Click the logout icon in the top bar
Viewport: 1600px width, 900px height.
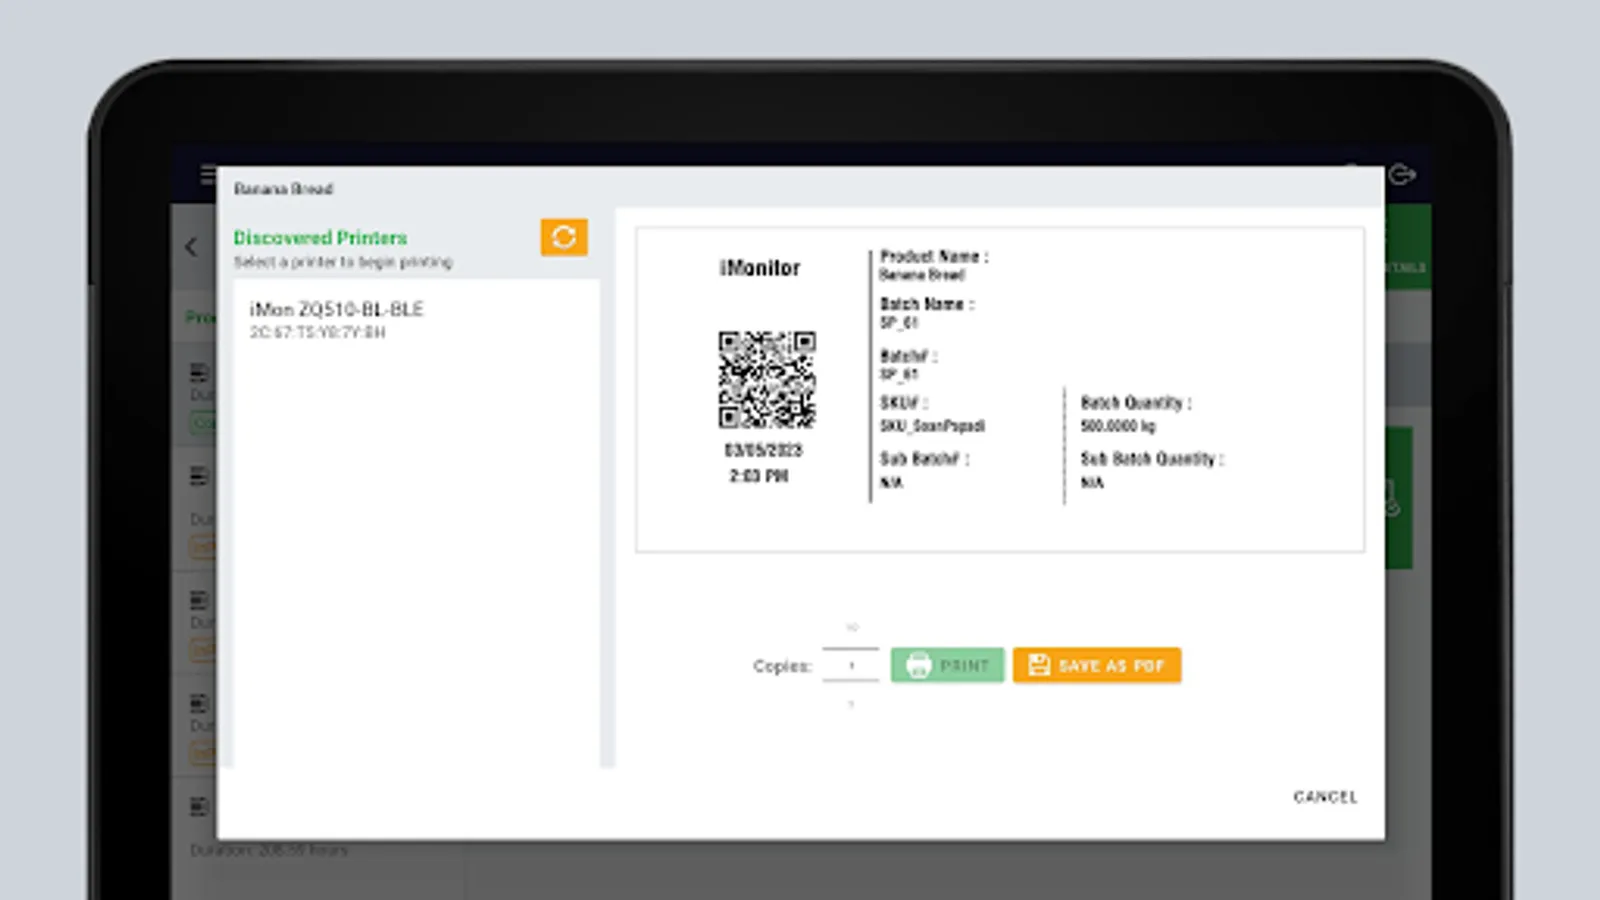coord(1402,175)
